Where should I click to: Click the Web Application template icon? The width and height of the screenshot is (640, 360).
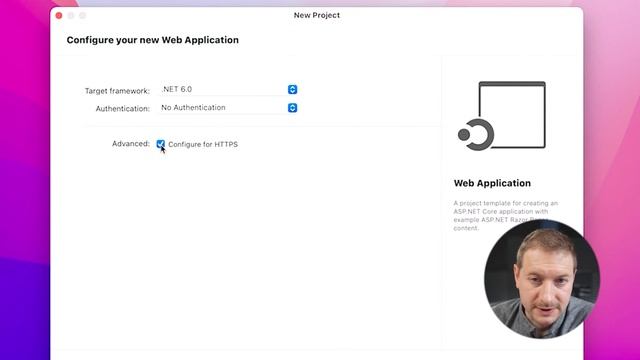click(502, 116)
